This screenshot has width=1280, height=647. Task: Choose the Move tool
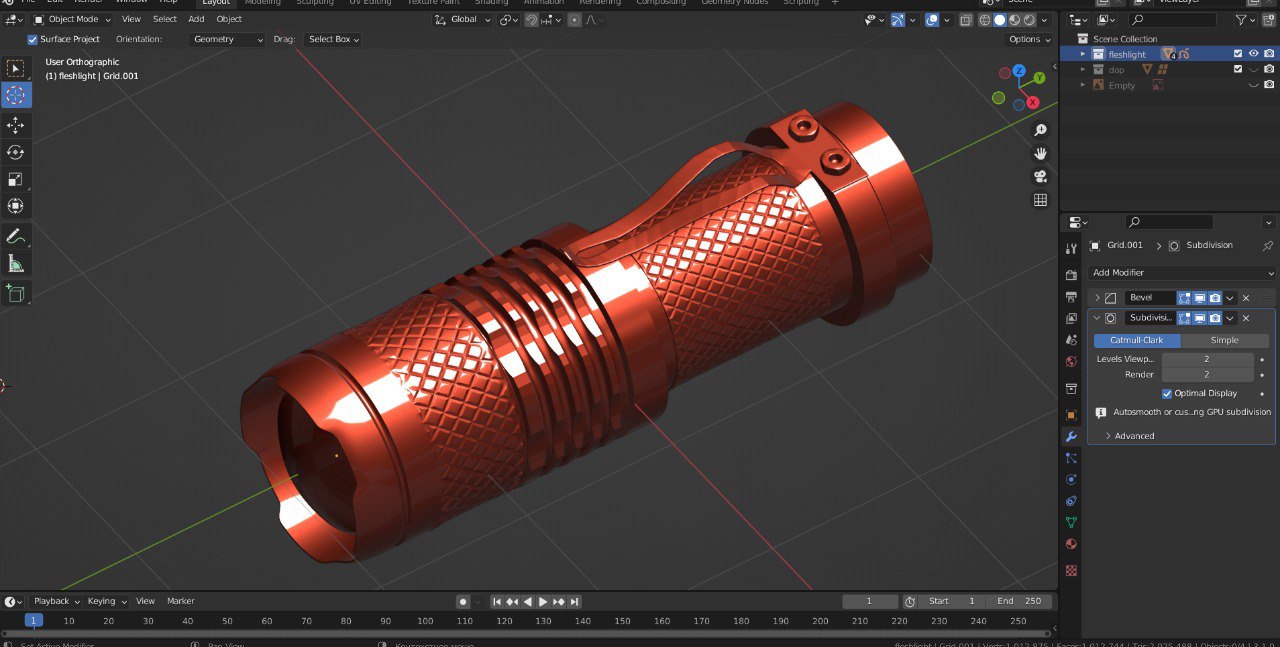point(16,125)
